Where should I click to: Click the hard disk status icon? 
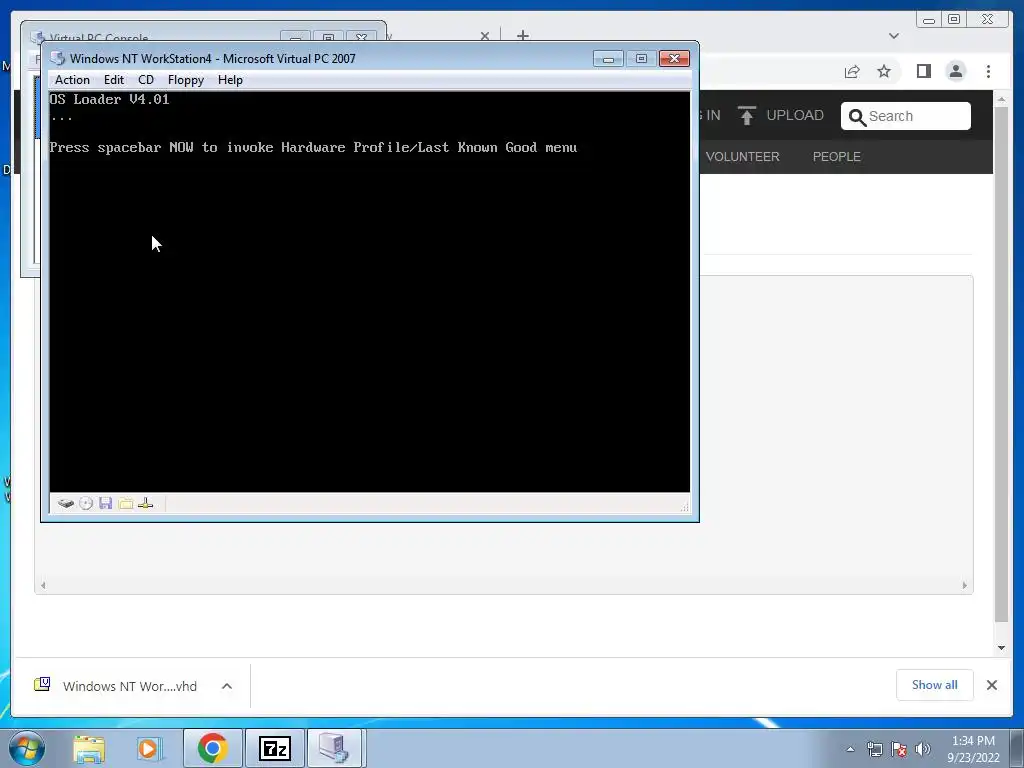coord(65,503)
